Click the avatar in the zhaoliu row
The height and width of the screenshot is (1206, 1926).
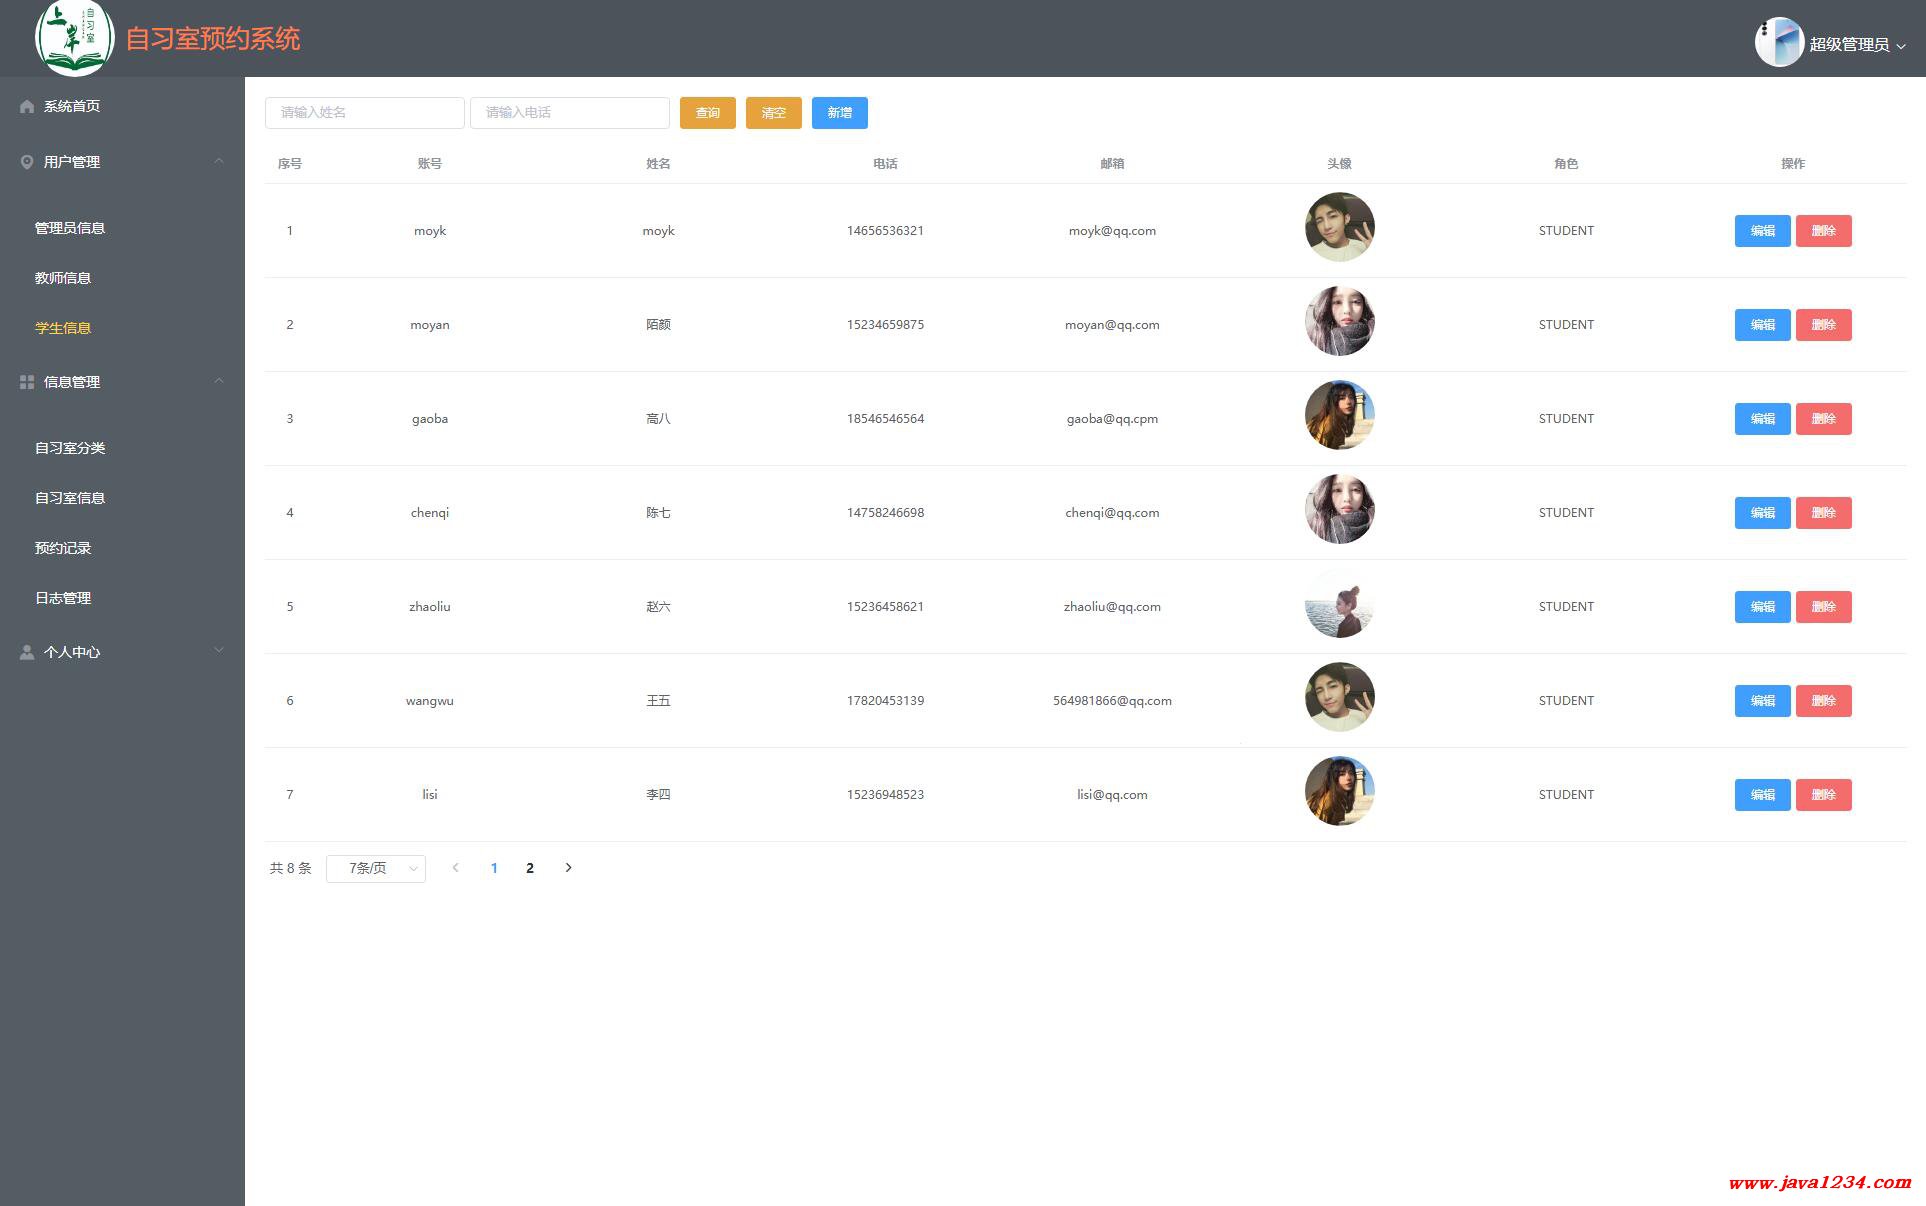pos(1340,603)
